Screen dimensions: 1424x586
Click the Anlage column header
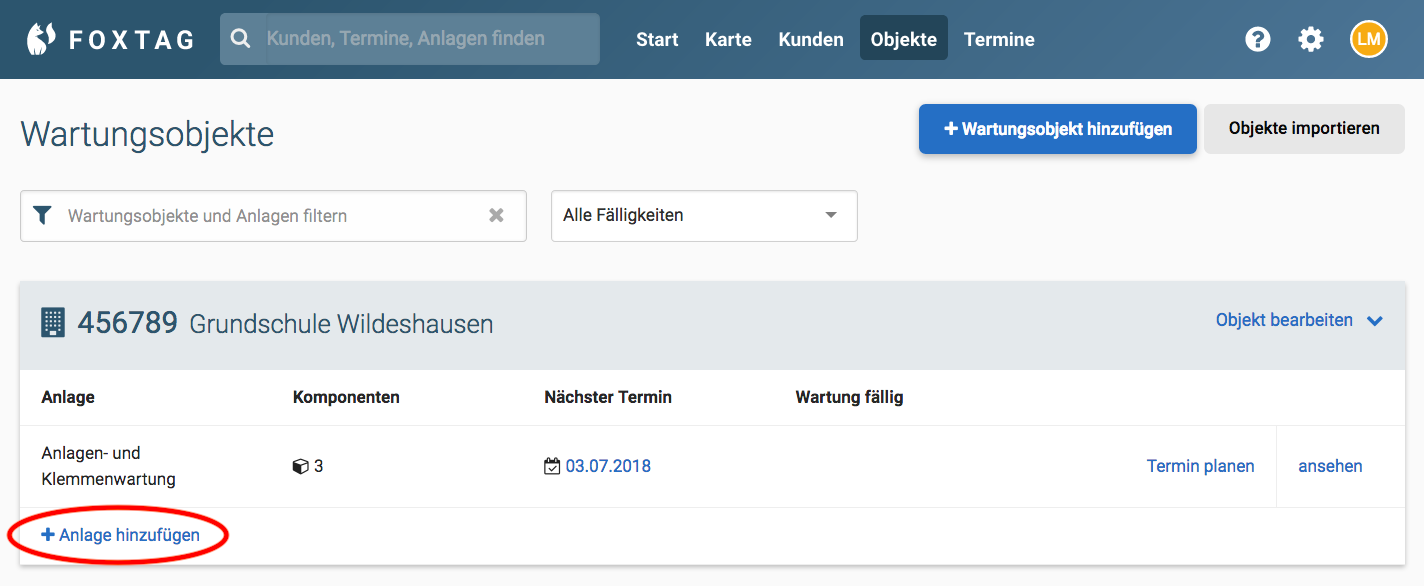pyautogui.click(x=68, y=397)
